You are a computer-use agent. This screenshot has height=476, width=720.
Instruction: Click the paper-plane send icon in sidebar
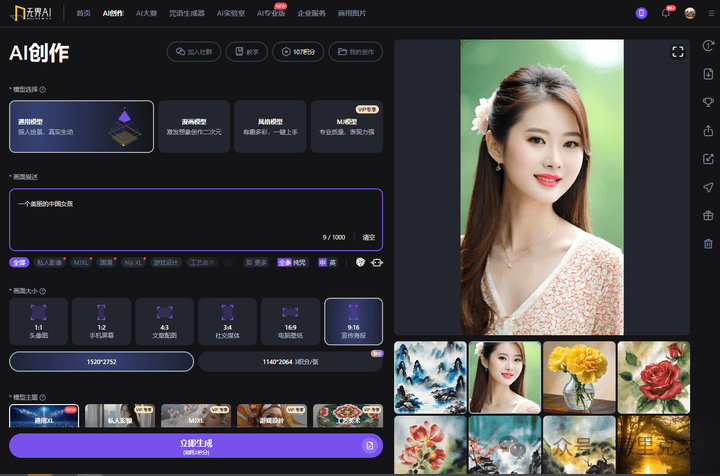click(708, 187)
